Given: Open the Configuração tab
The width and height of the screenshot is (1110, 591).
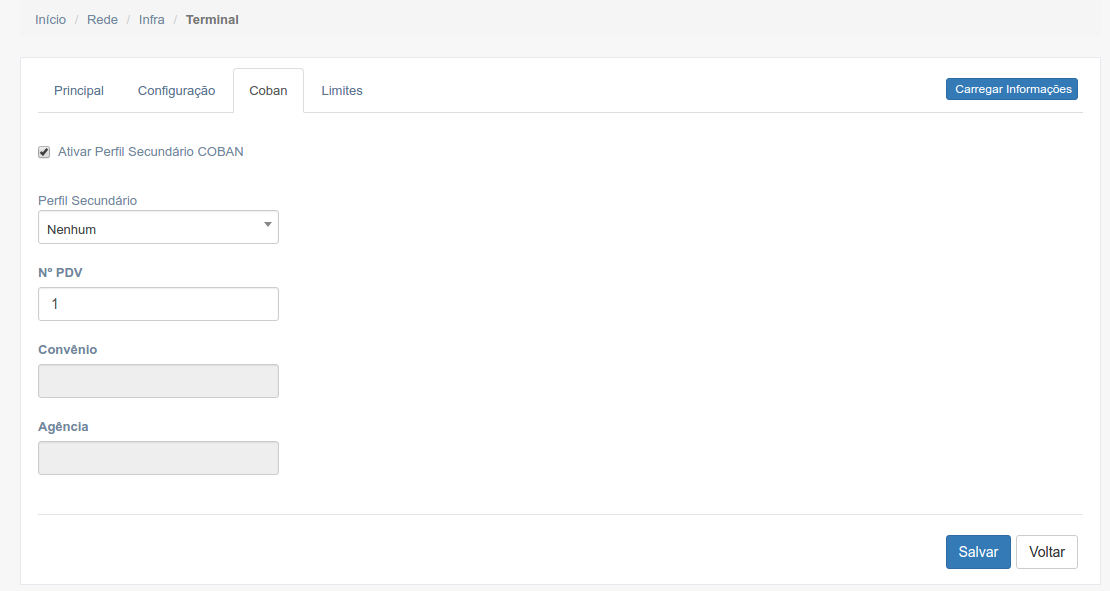Looking at the screenshot, I should [x=176, y=91].
